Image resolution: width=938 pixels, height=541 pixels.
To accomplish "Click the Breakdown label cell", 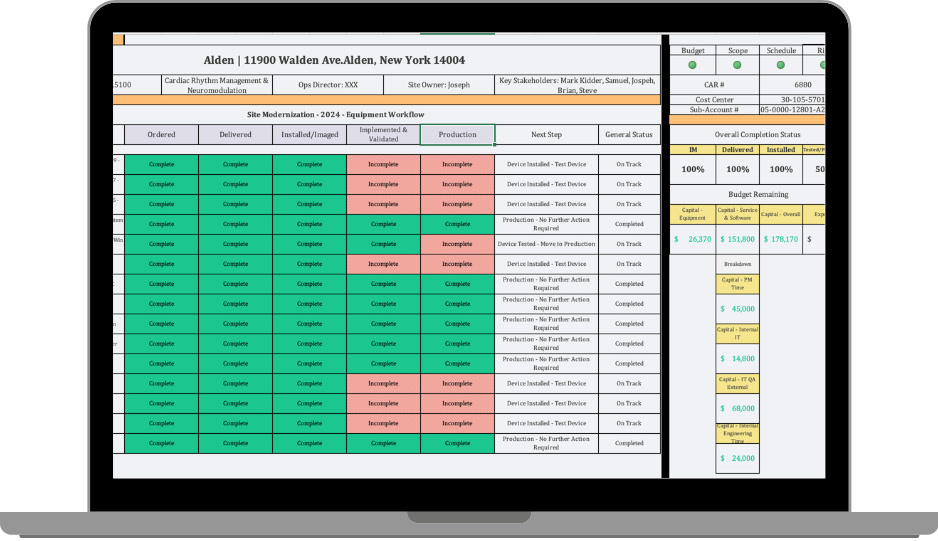I will [738, 264].
